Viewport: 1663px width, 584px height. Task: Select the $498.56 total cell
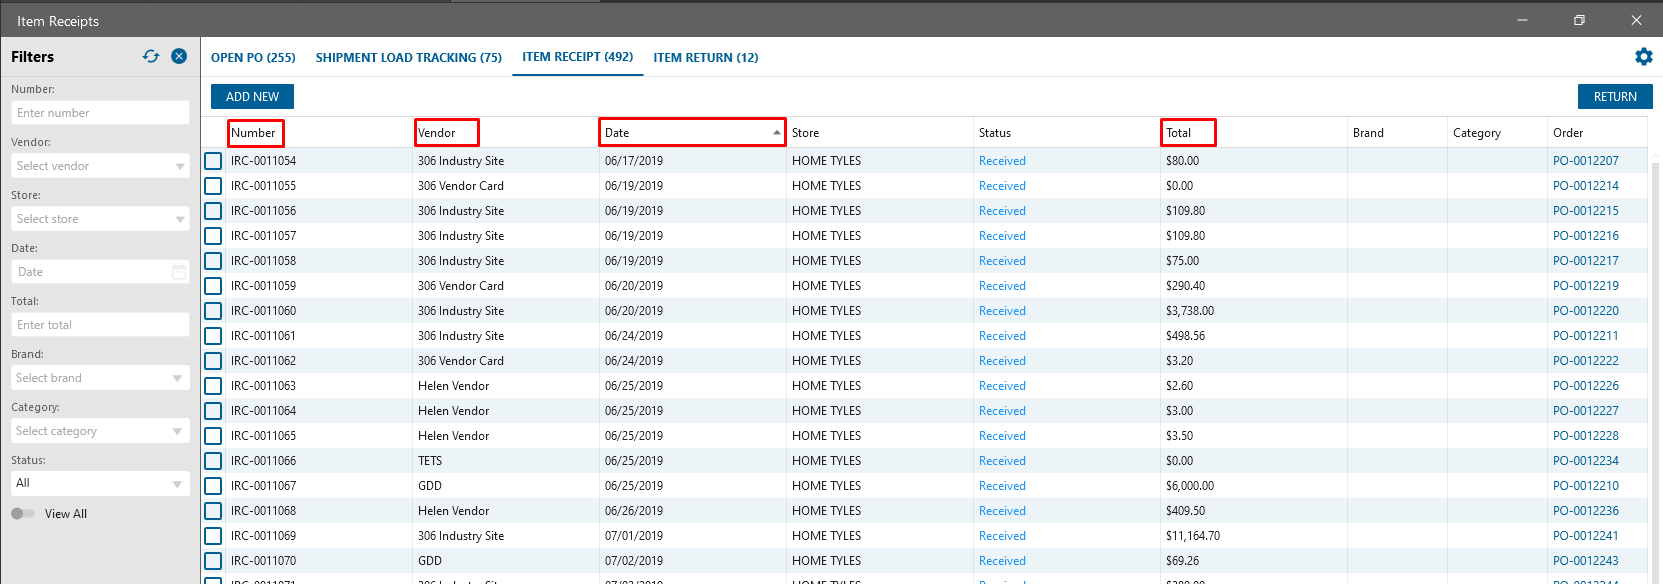click(1185, 336)
